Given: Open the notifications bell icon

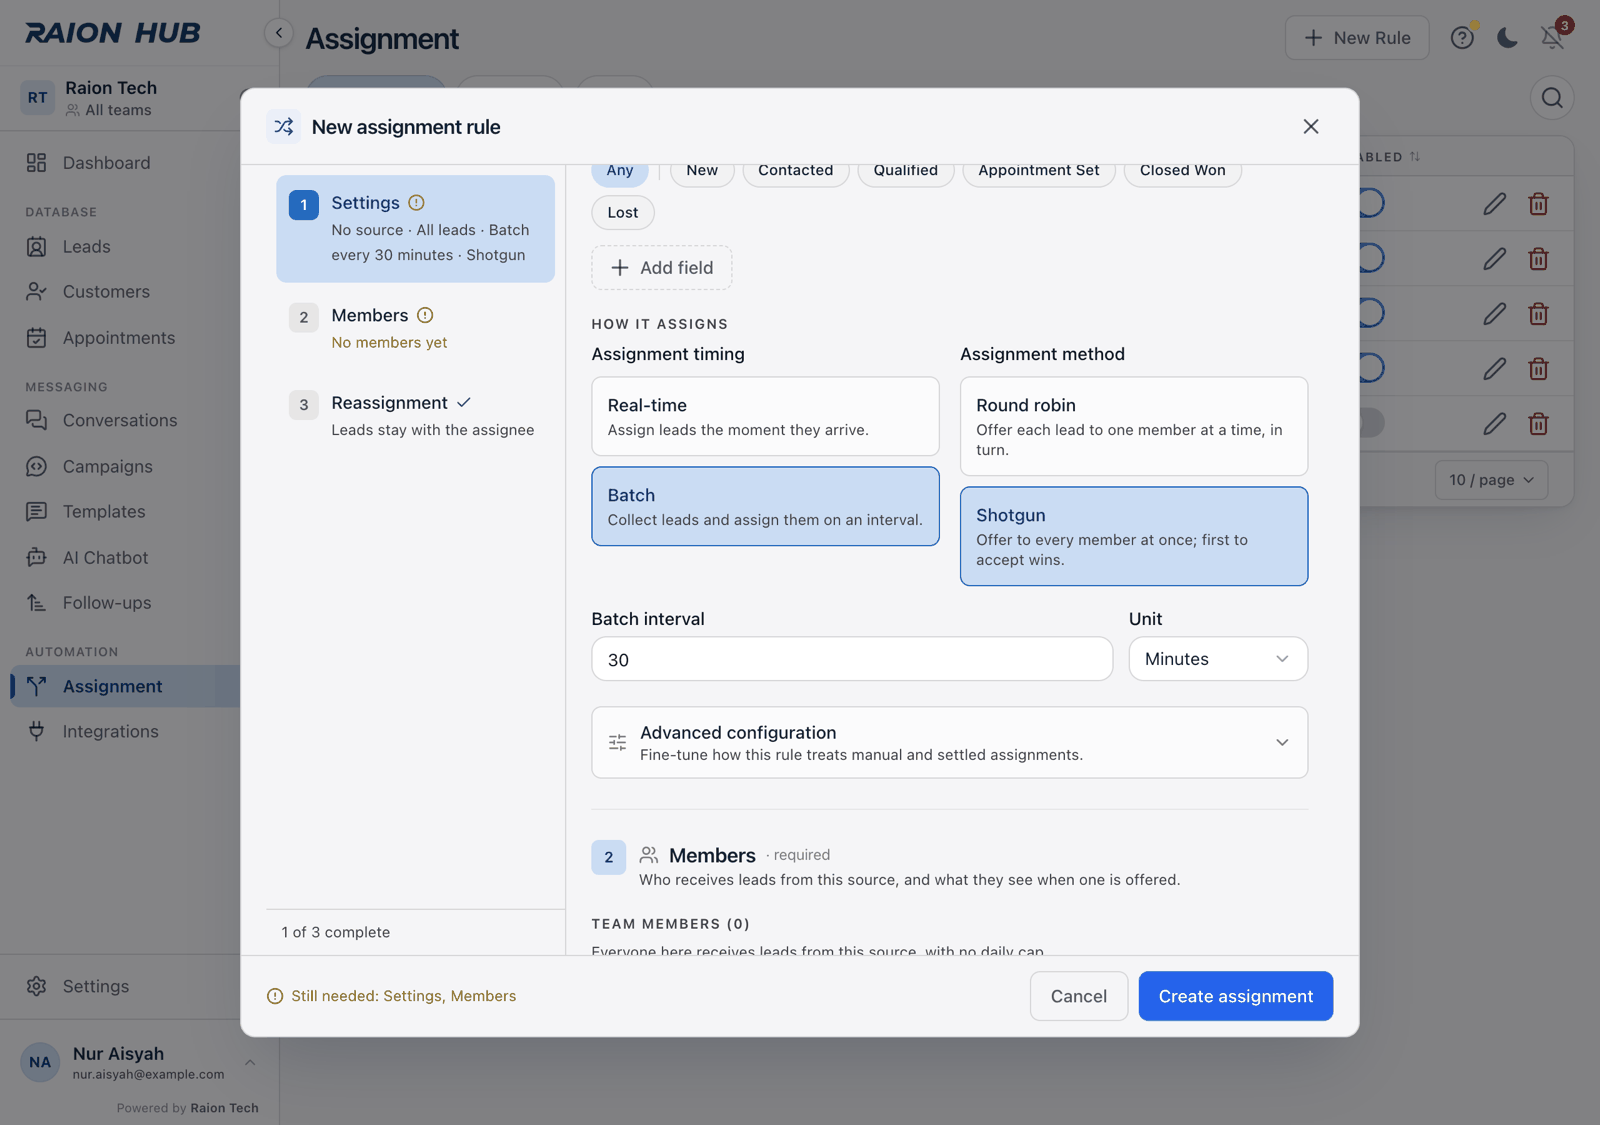Looking at the screenshot, I should coord(1552,38).
